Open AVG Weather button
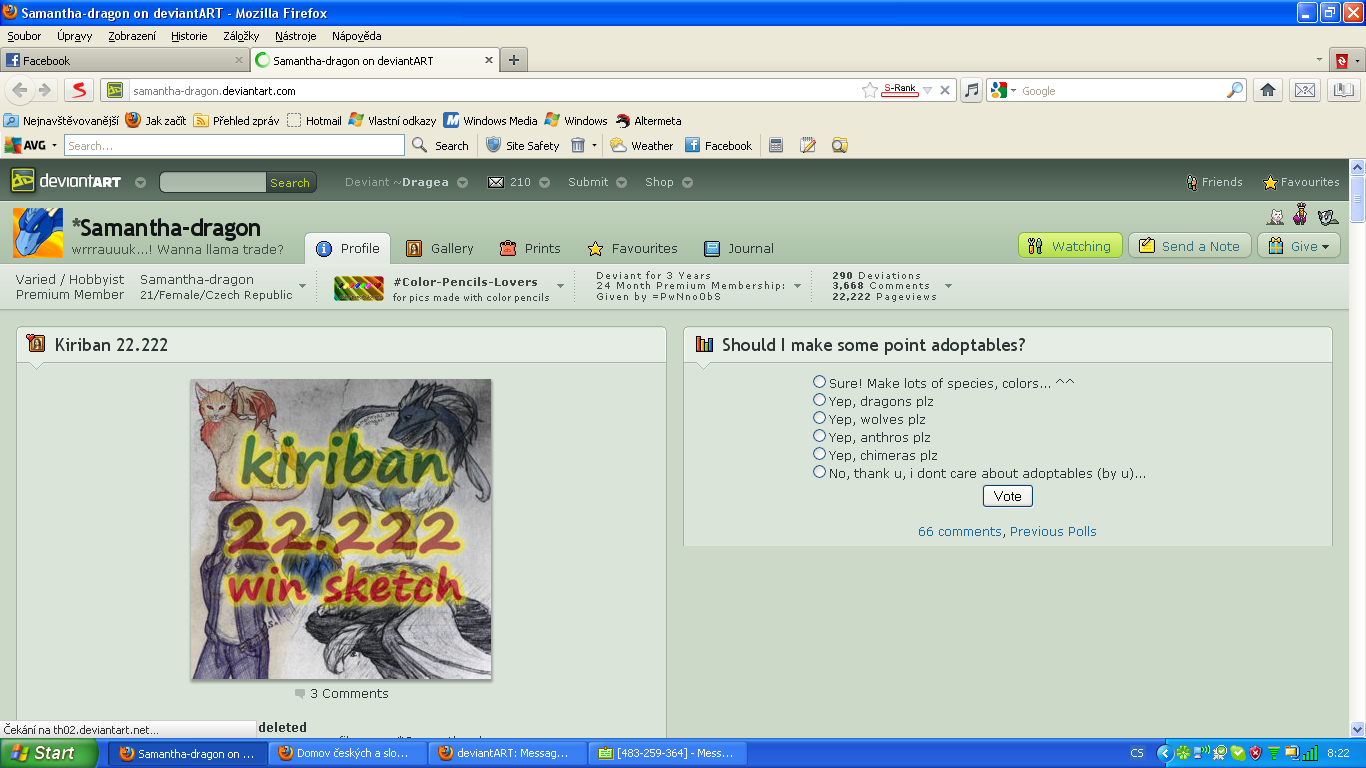Viewport: 1366px width, 768px height. 641,145
